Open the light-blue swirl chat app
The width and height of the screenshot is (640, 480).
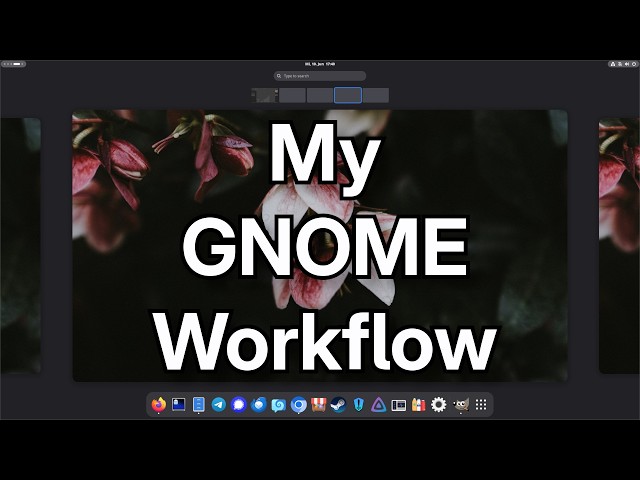click(279, 405)
